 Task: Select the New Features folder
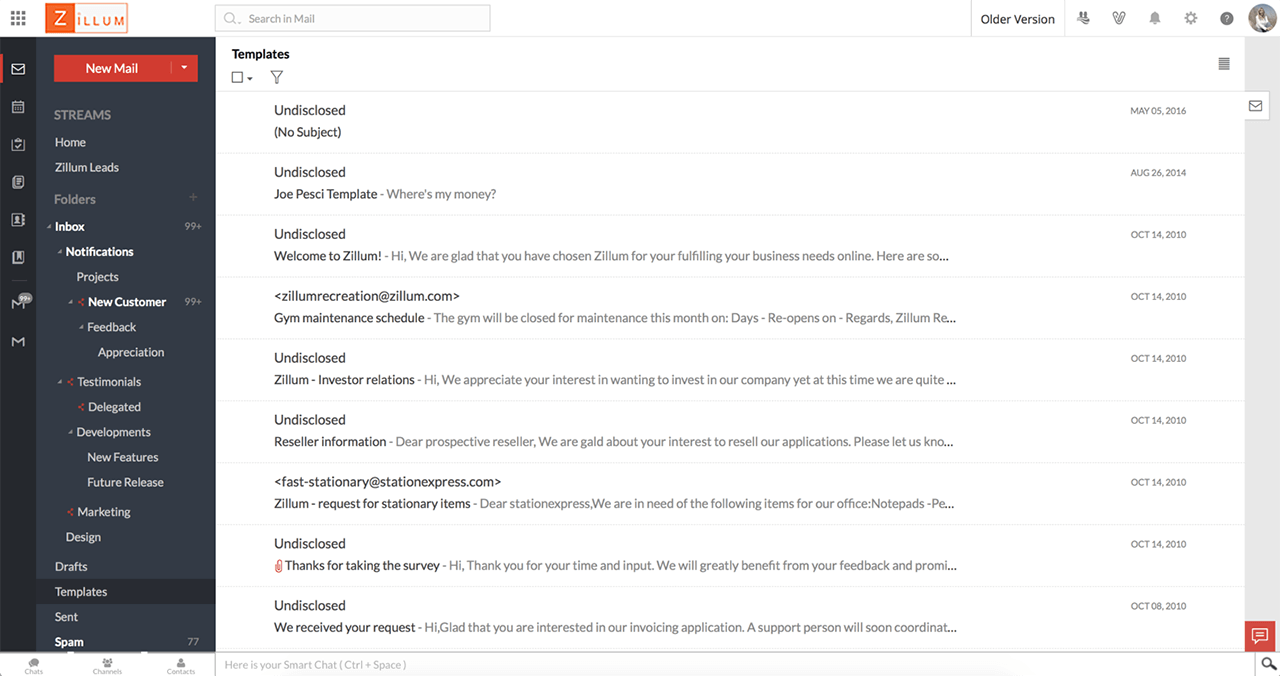click(x=123, y=457)
